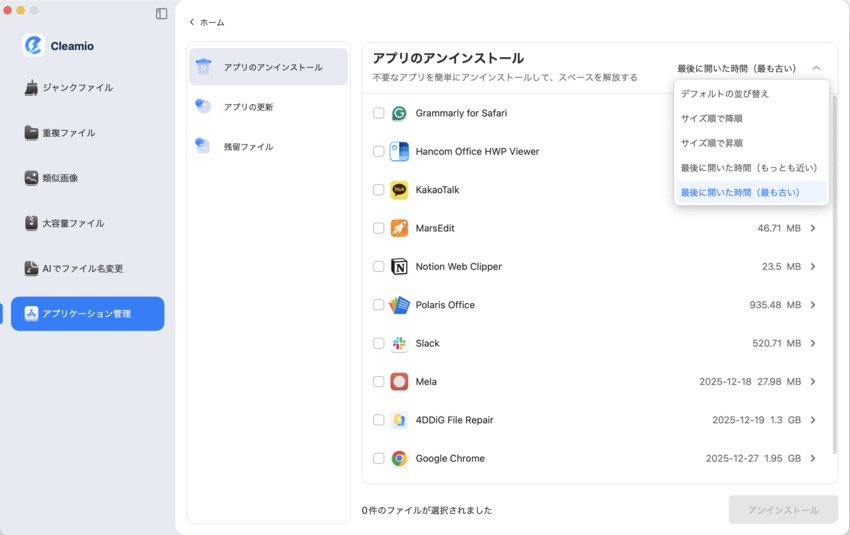
Task: Open the 重複ファイル section
Action: click(87, 133)
